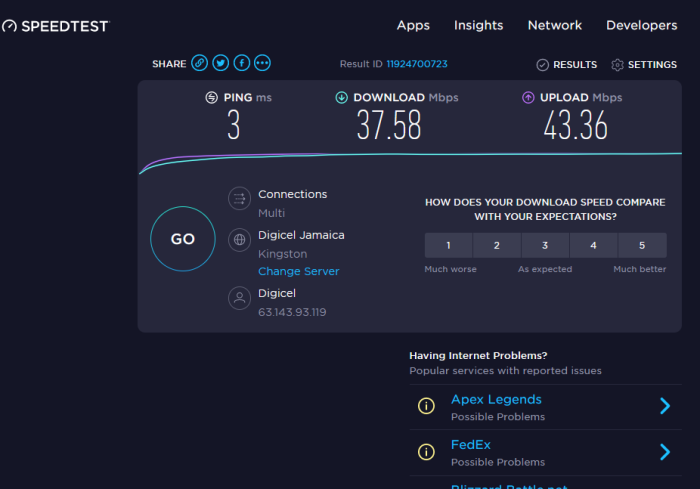Open more share options icon
This screenshot has width=700, height=489.
pyautogui.click(x=263, y=63)
